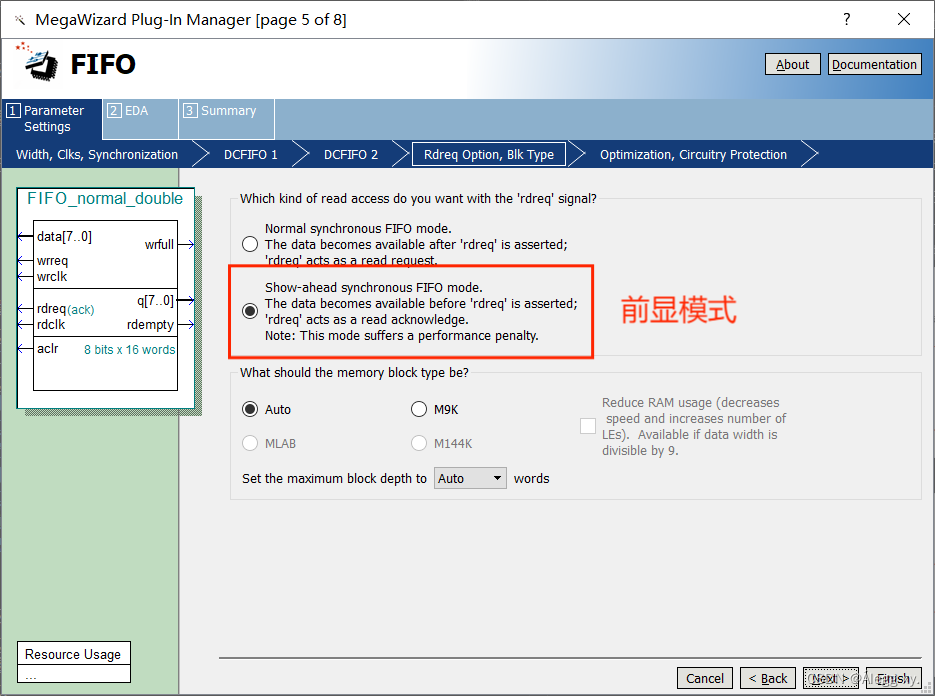Open the maximum block depth dropdown

(470, 478)
